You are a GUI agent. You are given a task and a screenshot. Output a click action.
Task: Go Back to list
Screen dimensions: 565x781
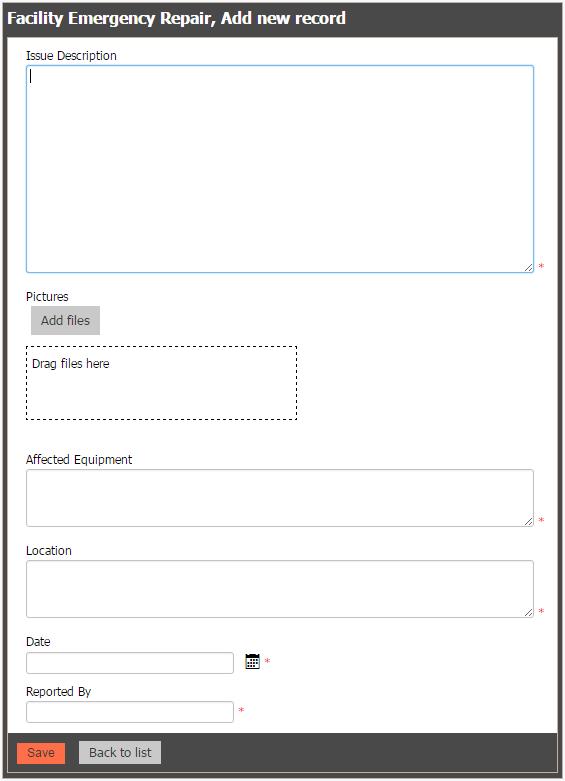pos(120,753)
